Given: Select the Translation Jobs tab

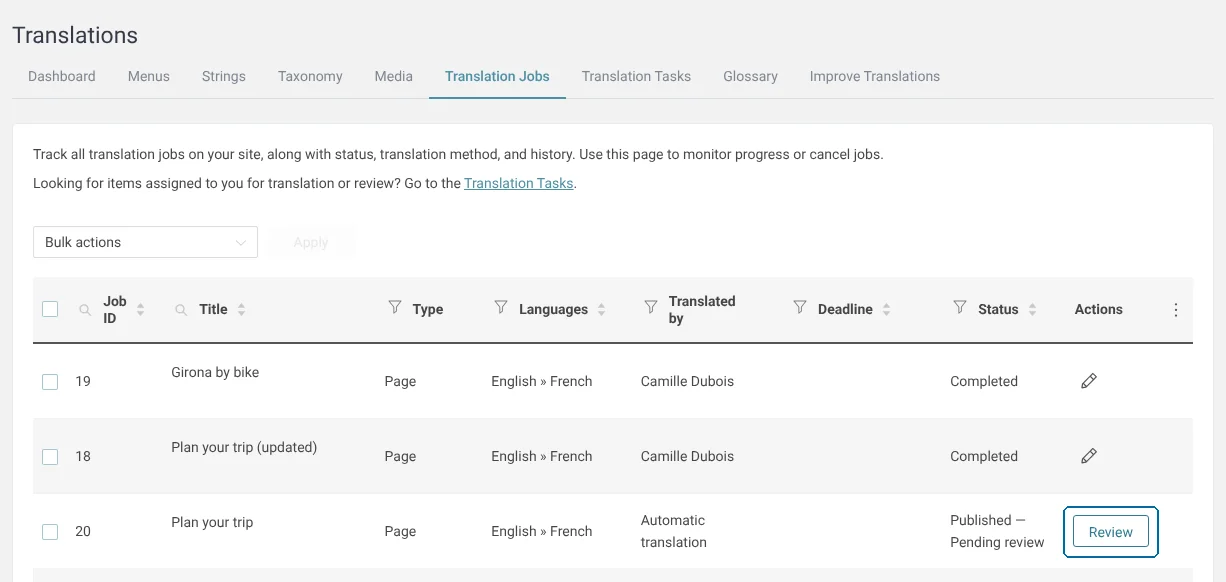Looking at the screenshot, I should pyautogui.click(x=497, y=76).
